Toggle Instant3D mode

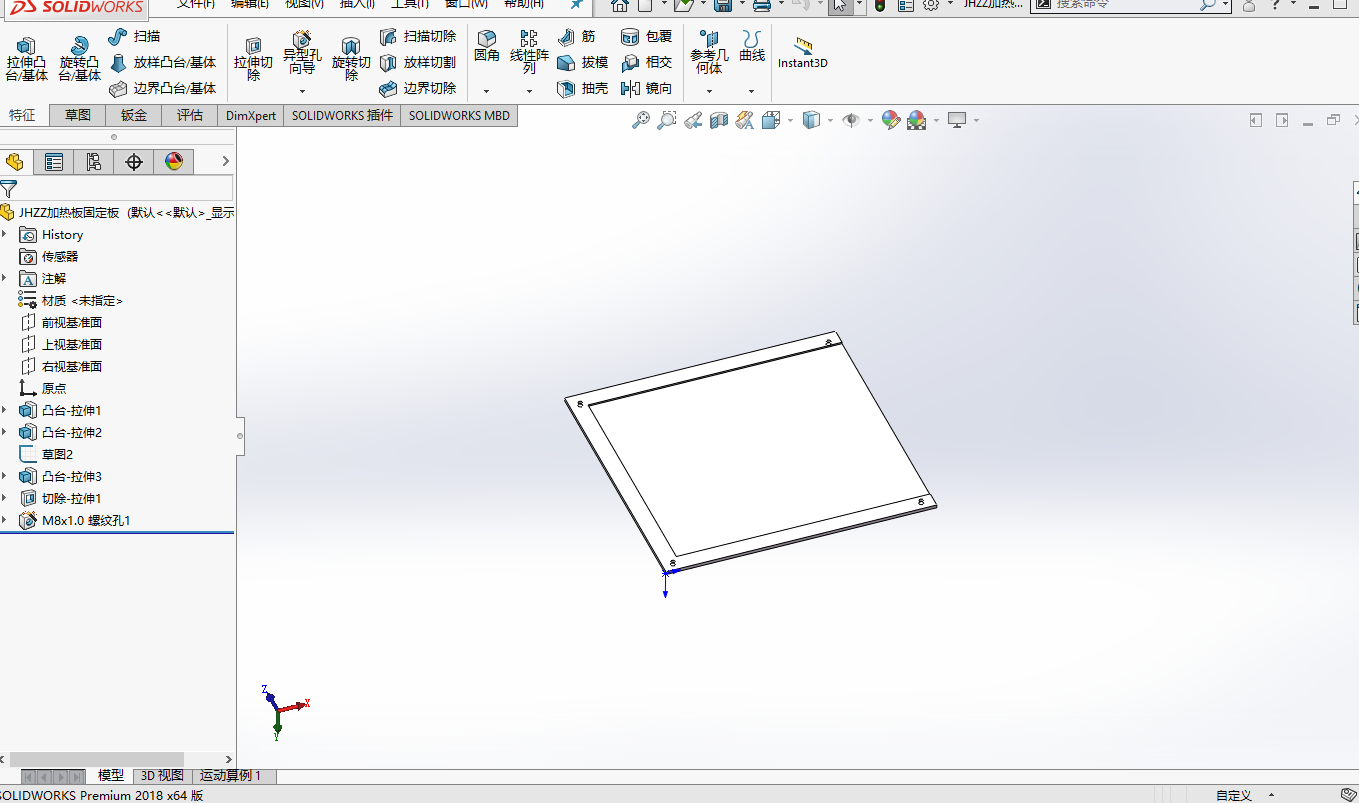tap(803, 53)
